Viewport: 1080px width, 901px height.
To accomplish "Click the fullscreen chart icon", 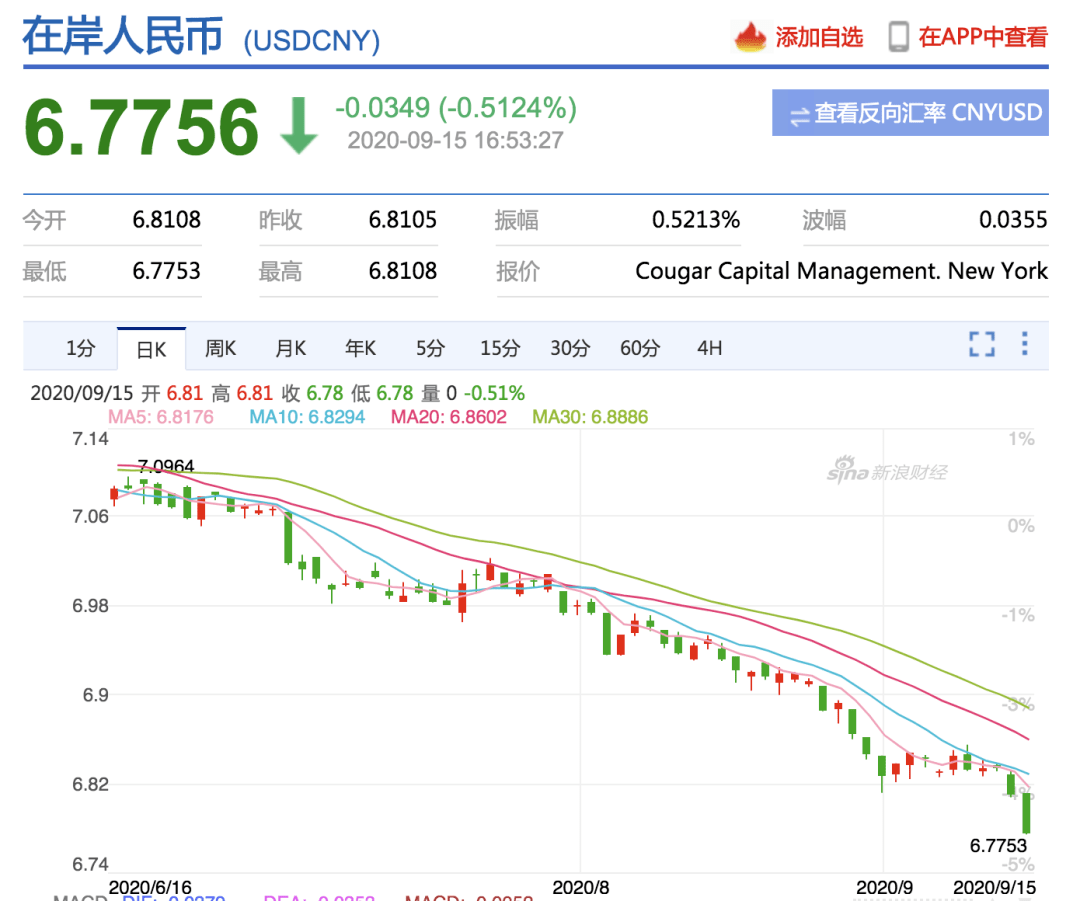I will pyautogui.click(x=982, y=345).
